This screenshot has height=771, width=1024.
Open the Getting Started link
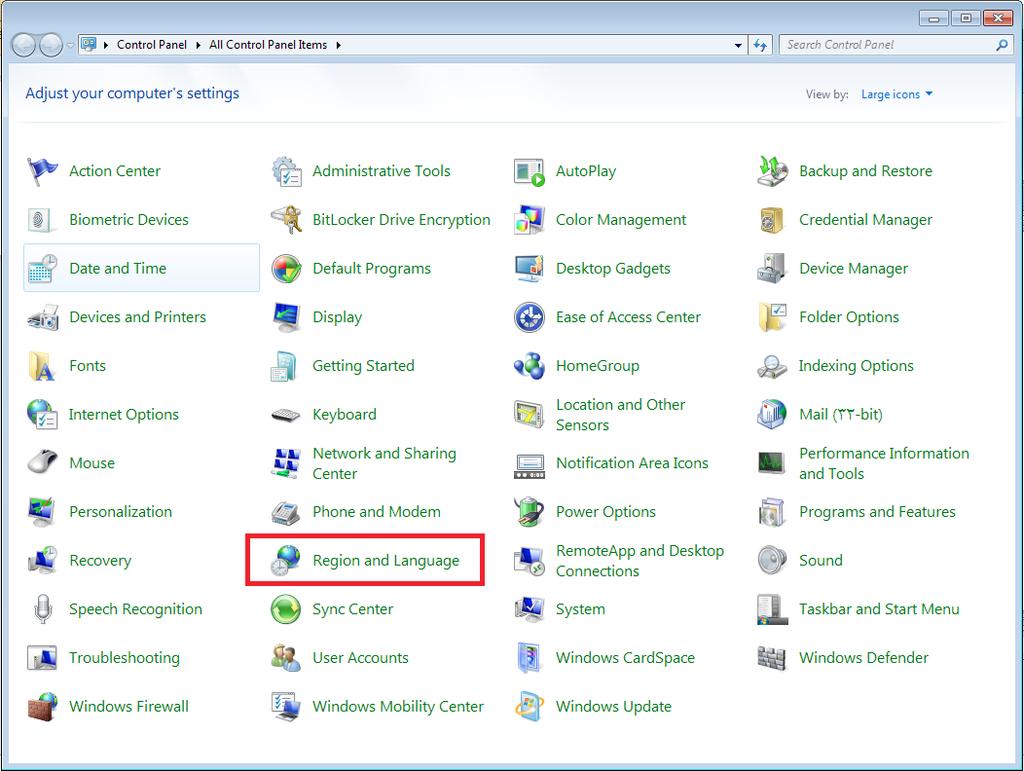point(363,366)
